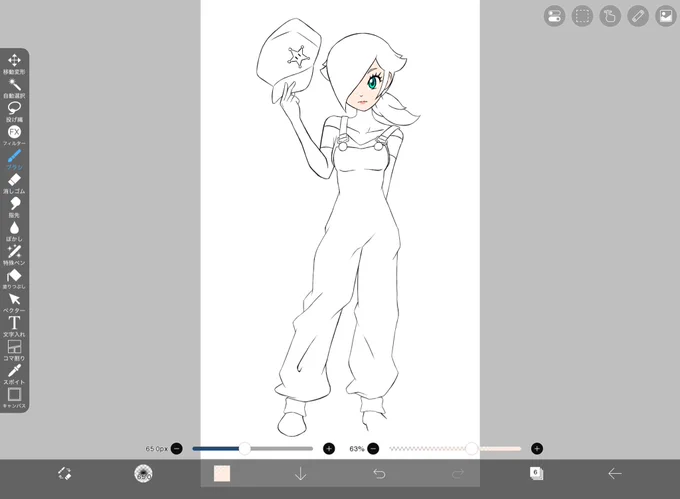680x499 pixels.
Task: Undo the last stroke
Action: [379, 474]
